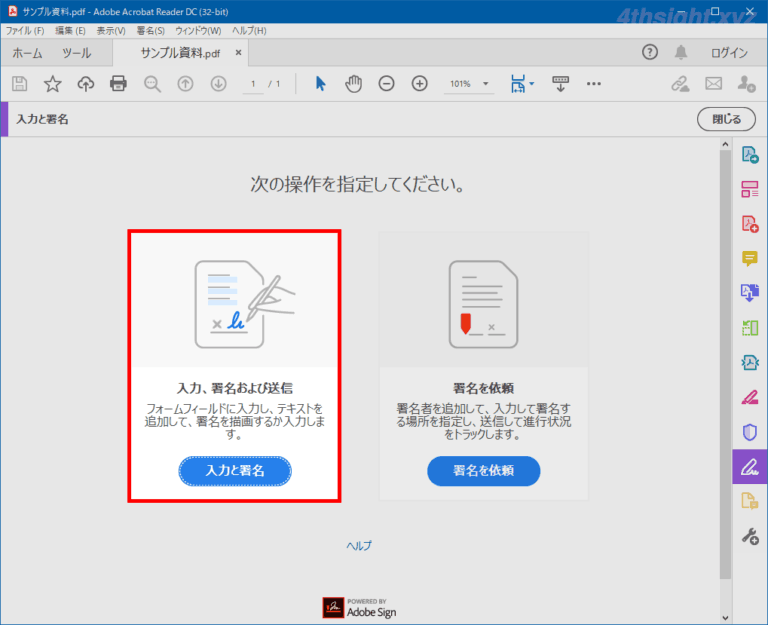Viewport: 768px width, 625px height.
Task: Click the zoom in plus icon
Action: click(419, 84)
